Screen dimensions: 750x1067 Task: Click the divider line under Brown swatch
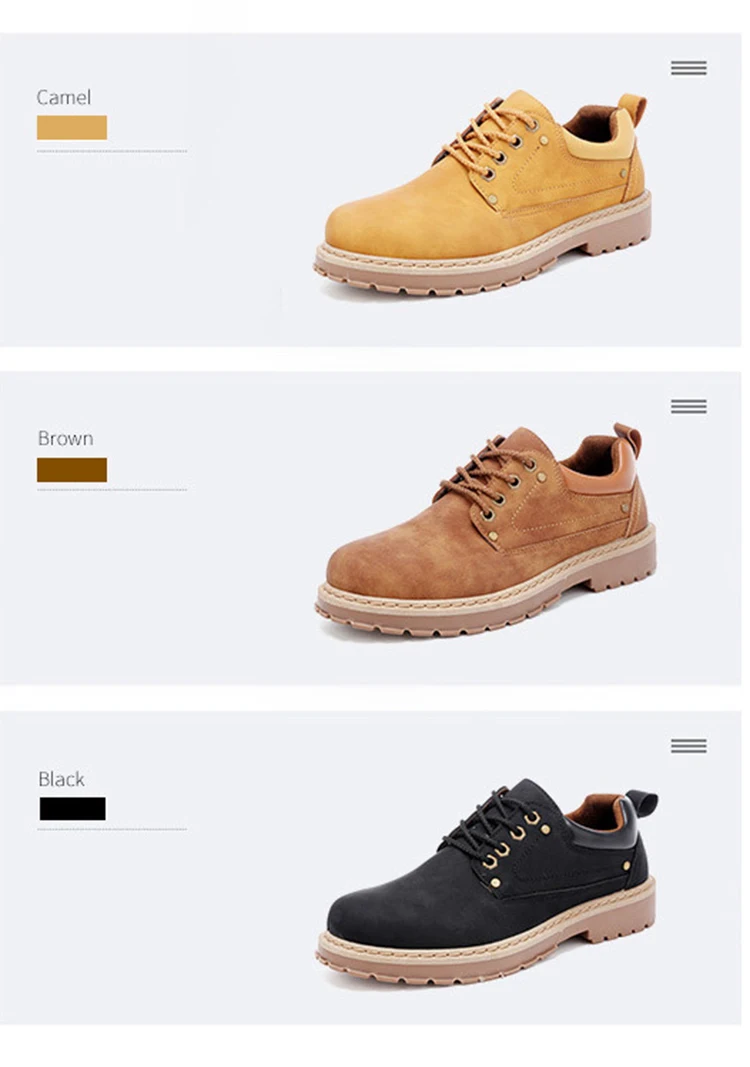112,489
